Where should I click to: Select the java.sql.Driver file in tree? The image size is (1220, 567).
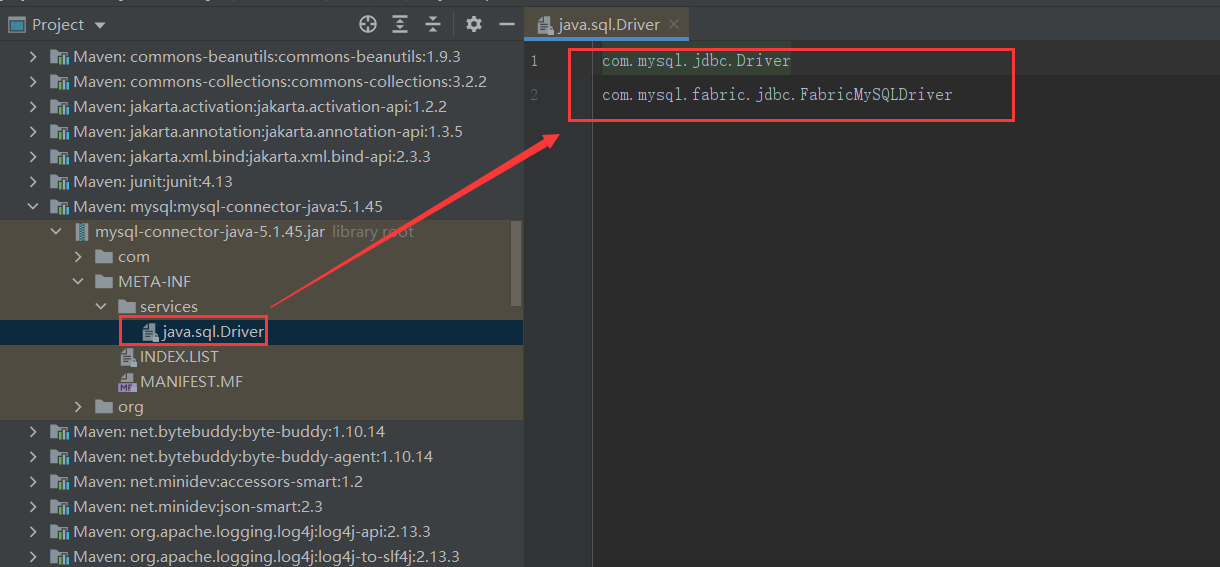click(x=261, y=331)
